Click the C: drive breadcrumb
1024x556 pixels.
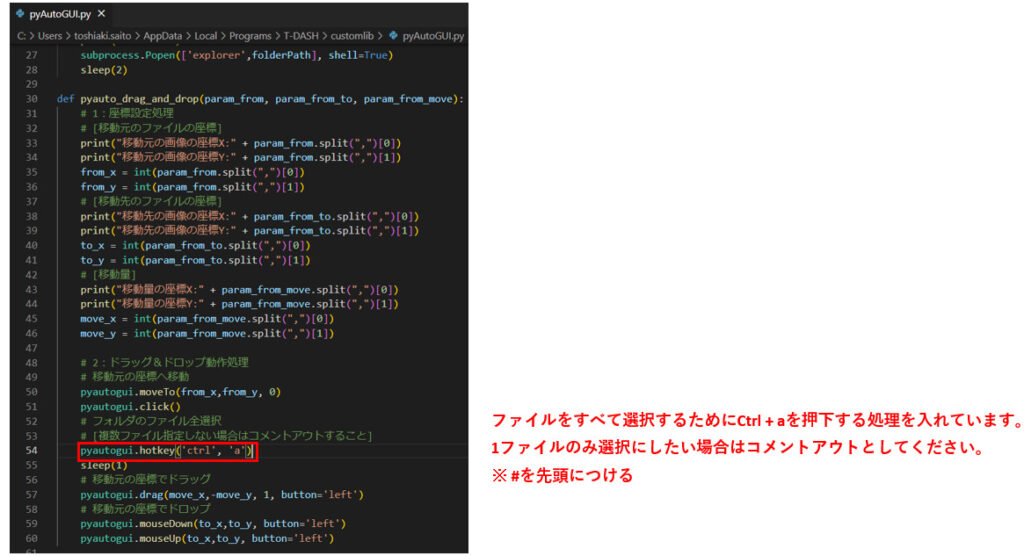click(x=20, y=37)
